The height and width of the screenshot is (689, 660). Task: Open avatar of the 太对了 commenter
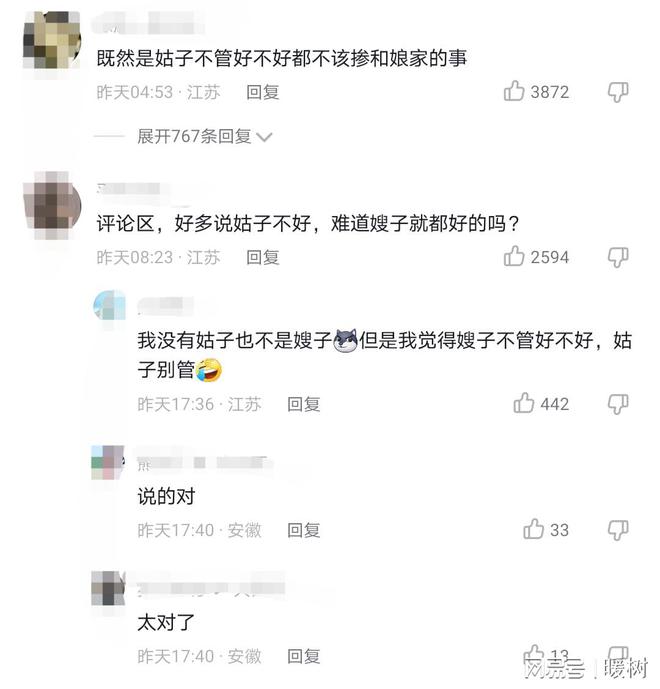pos(108,589)
